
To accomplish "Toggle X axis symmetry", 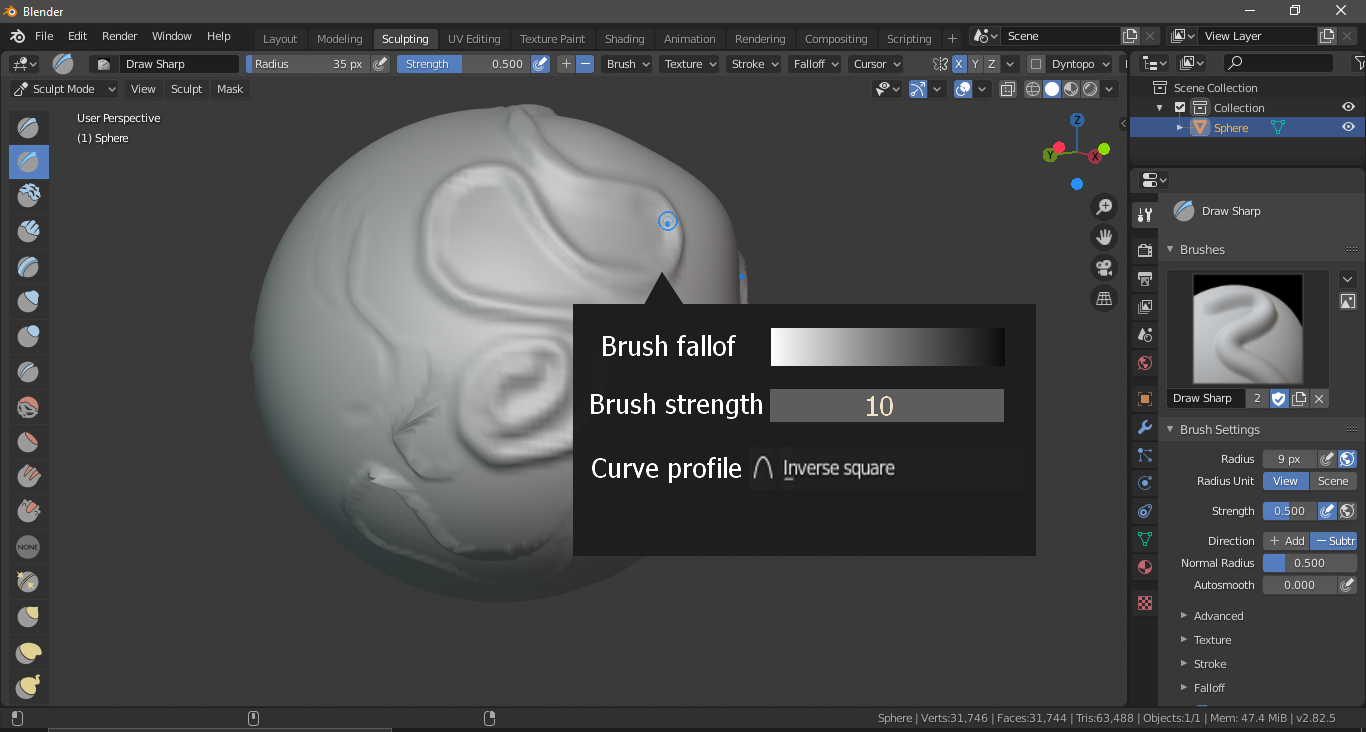I will 959,64.
